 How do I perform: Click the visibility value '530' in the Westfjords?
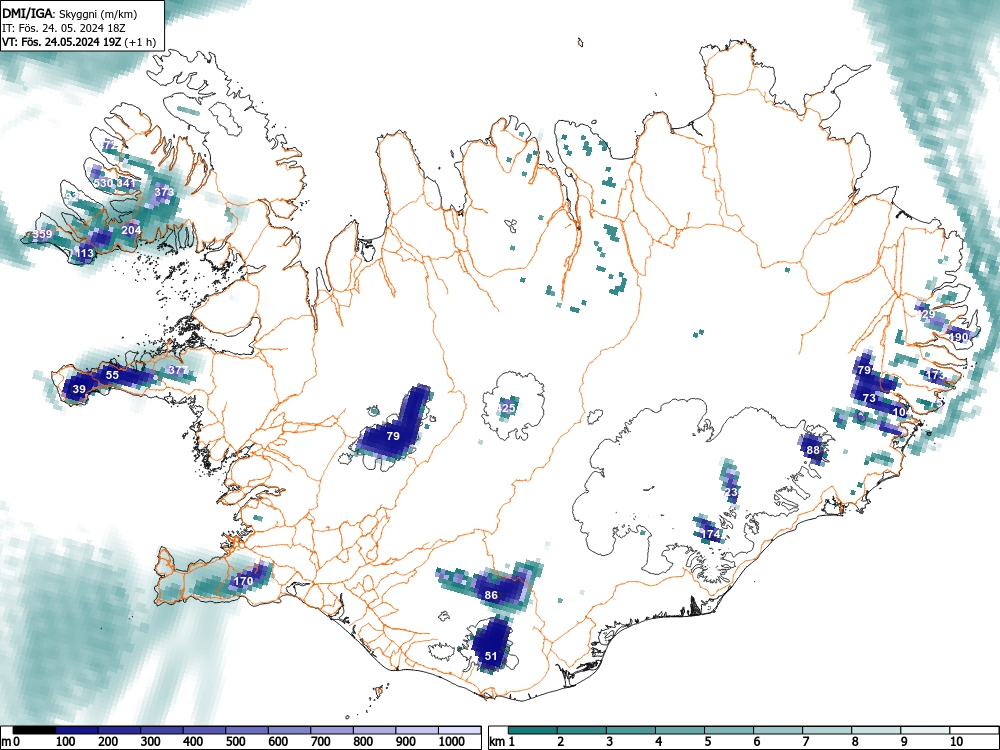pos(103,183)
